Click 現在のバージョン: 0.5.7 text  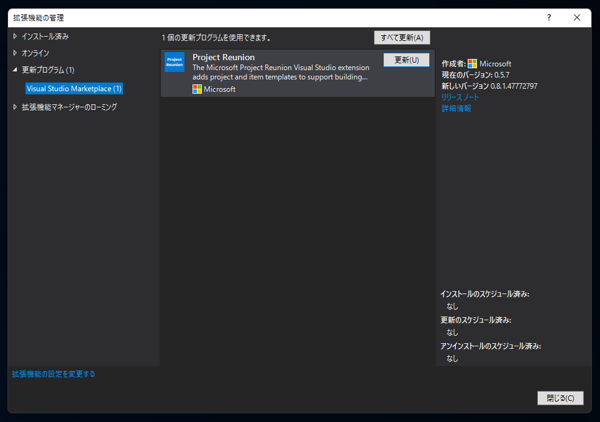tap(475, 75)
